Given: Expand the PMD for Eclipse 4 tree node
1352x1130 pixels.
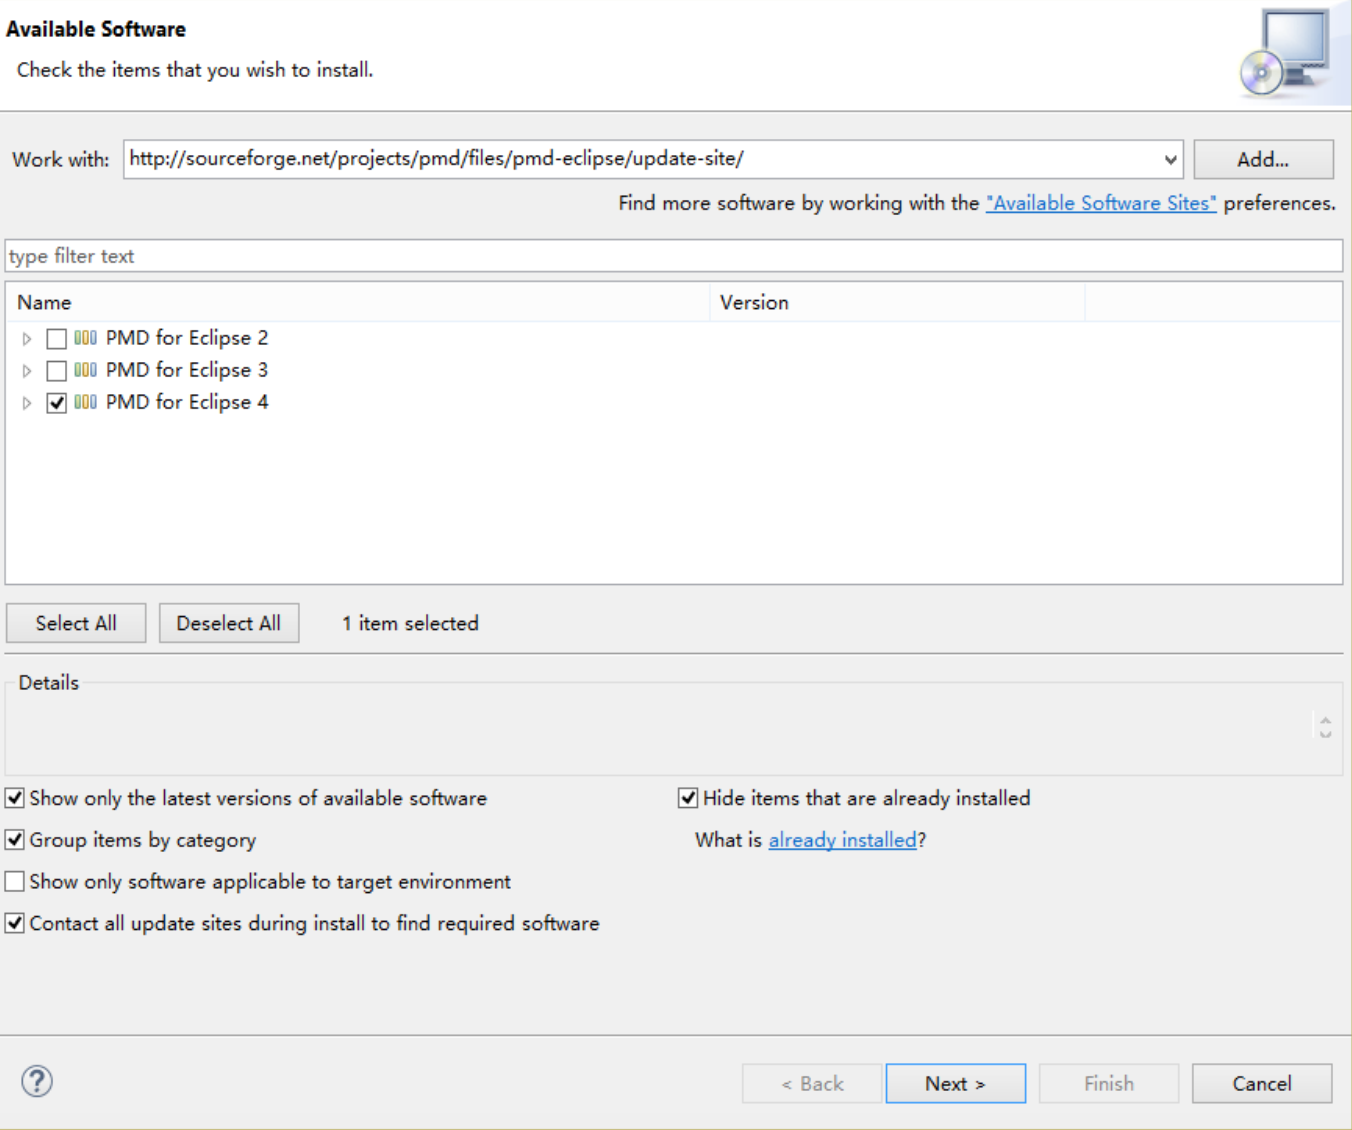Looking at the screenshot, I should click(27, 403).
